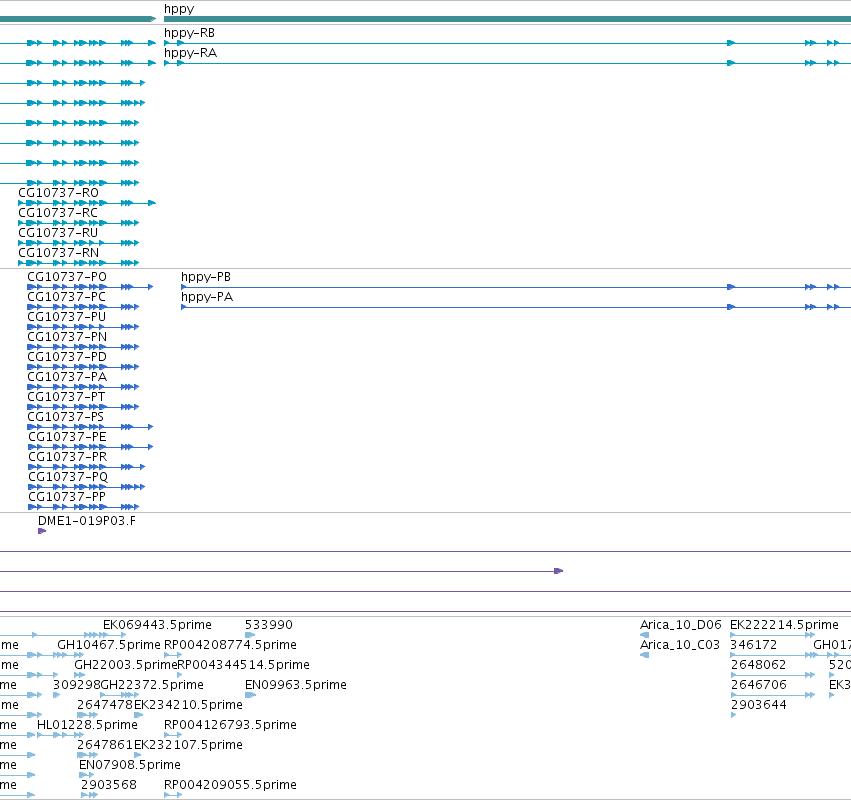This screenshot has width=851, height=800.
Task: Click the 533990 feature
Action: [269, 625]
